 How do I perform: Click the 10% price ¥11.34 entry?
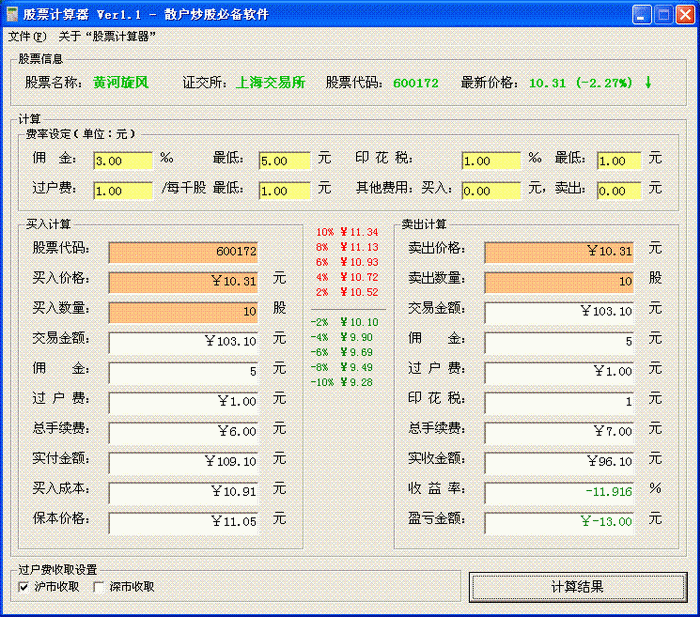click(347, 232)
